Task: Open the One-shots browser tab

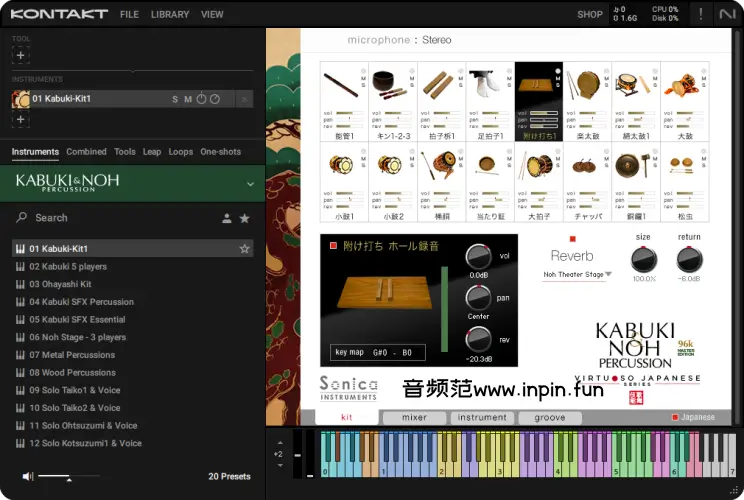Action: (x=221, y=152)
